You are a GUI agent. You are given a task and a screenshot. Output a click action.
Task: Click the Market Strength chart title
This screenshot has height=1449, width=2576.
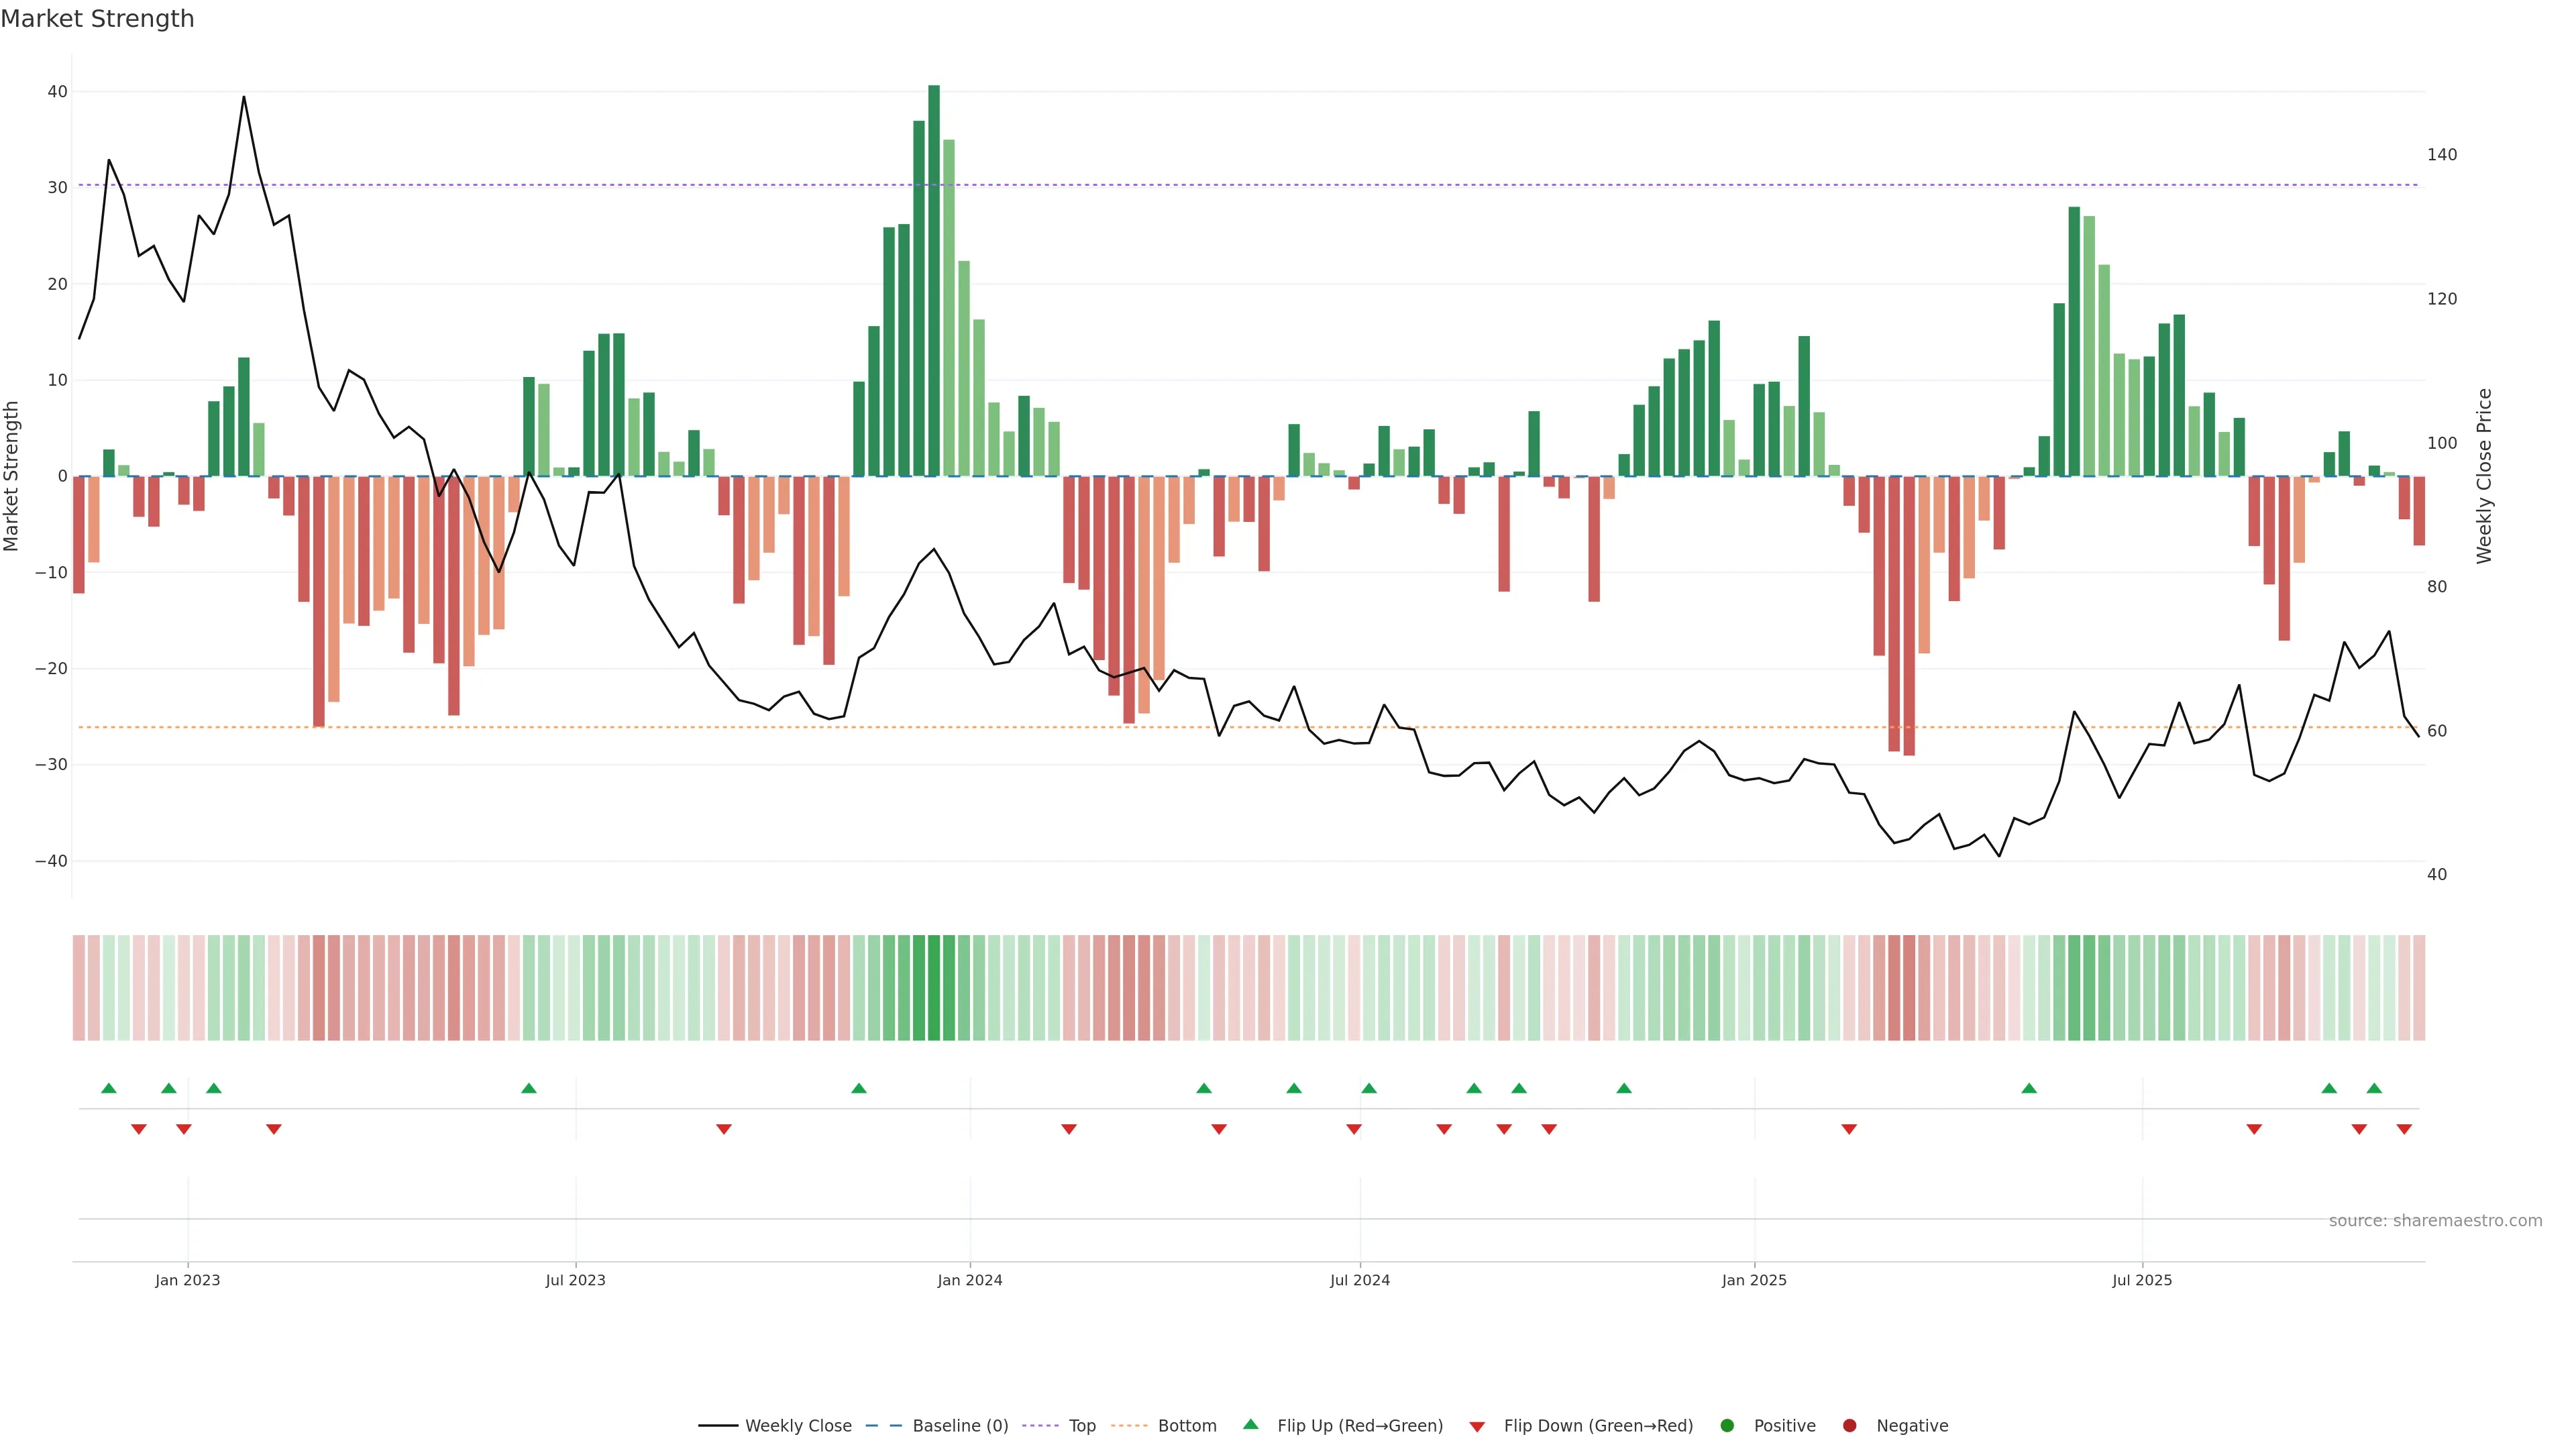(97, 19)
